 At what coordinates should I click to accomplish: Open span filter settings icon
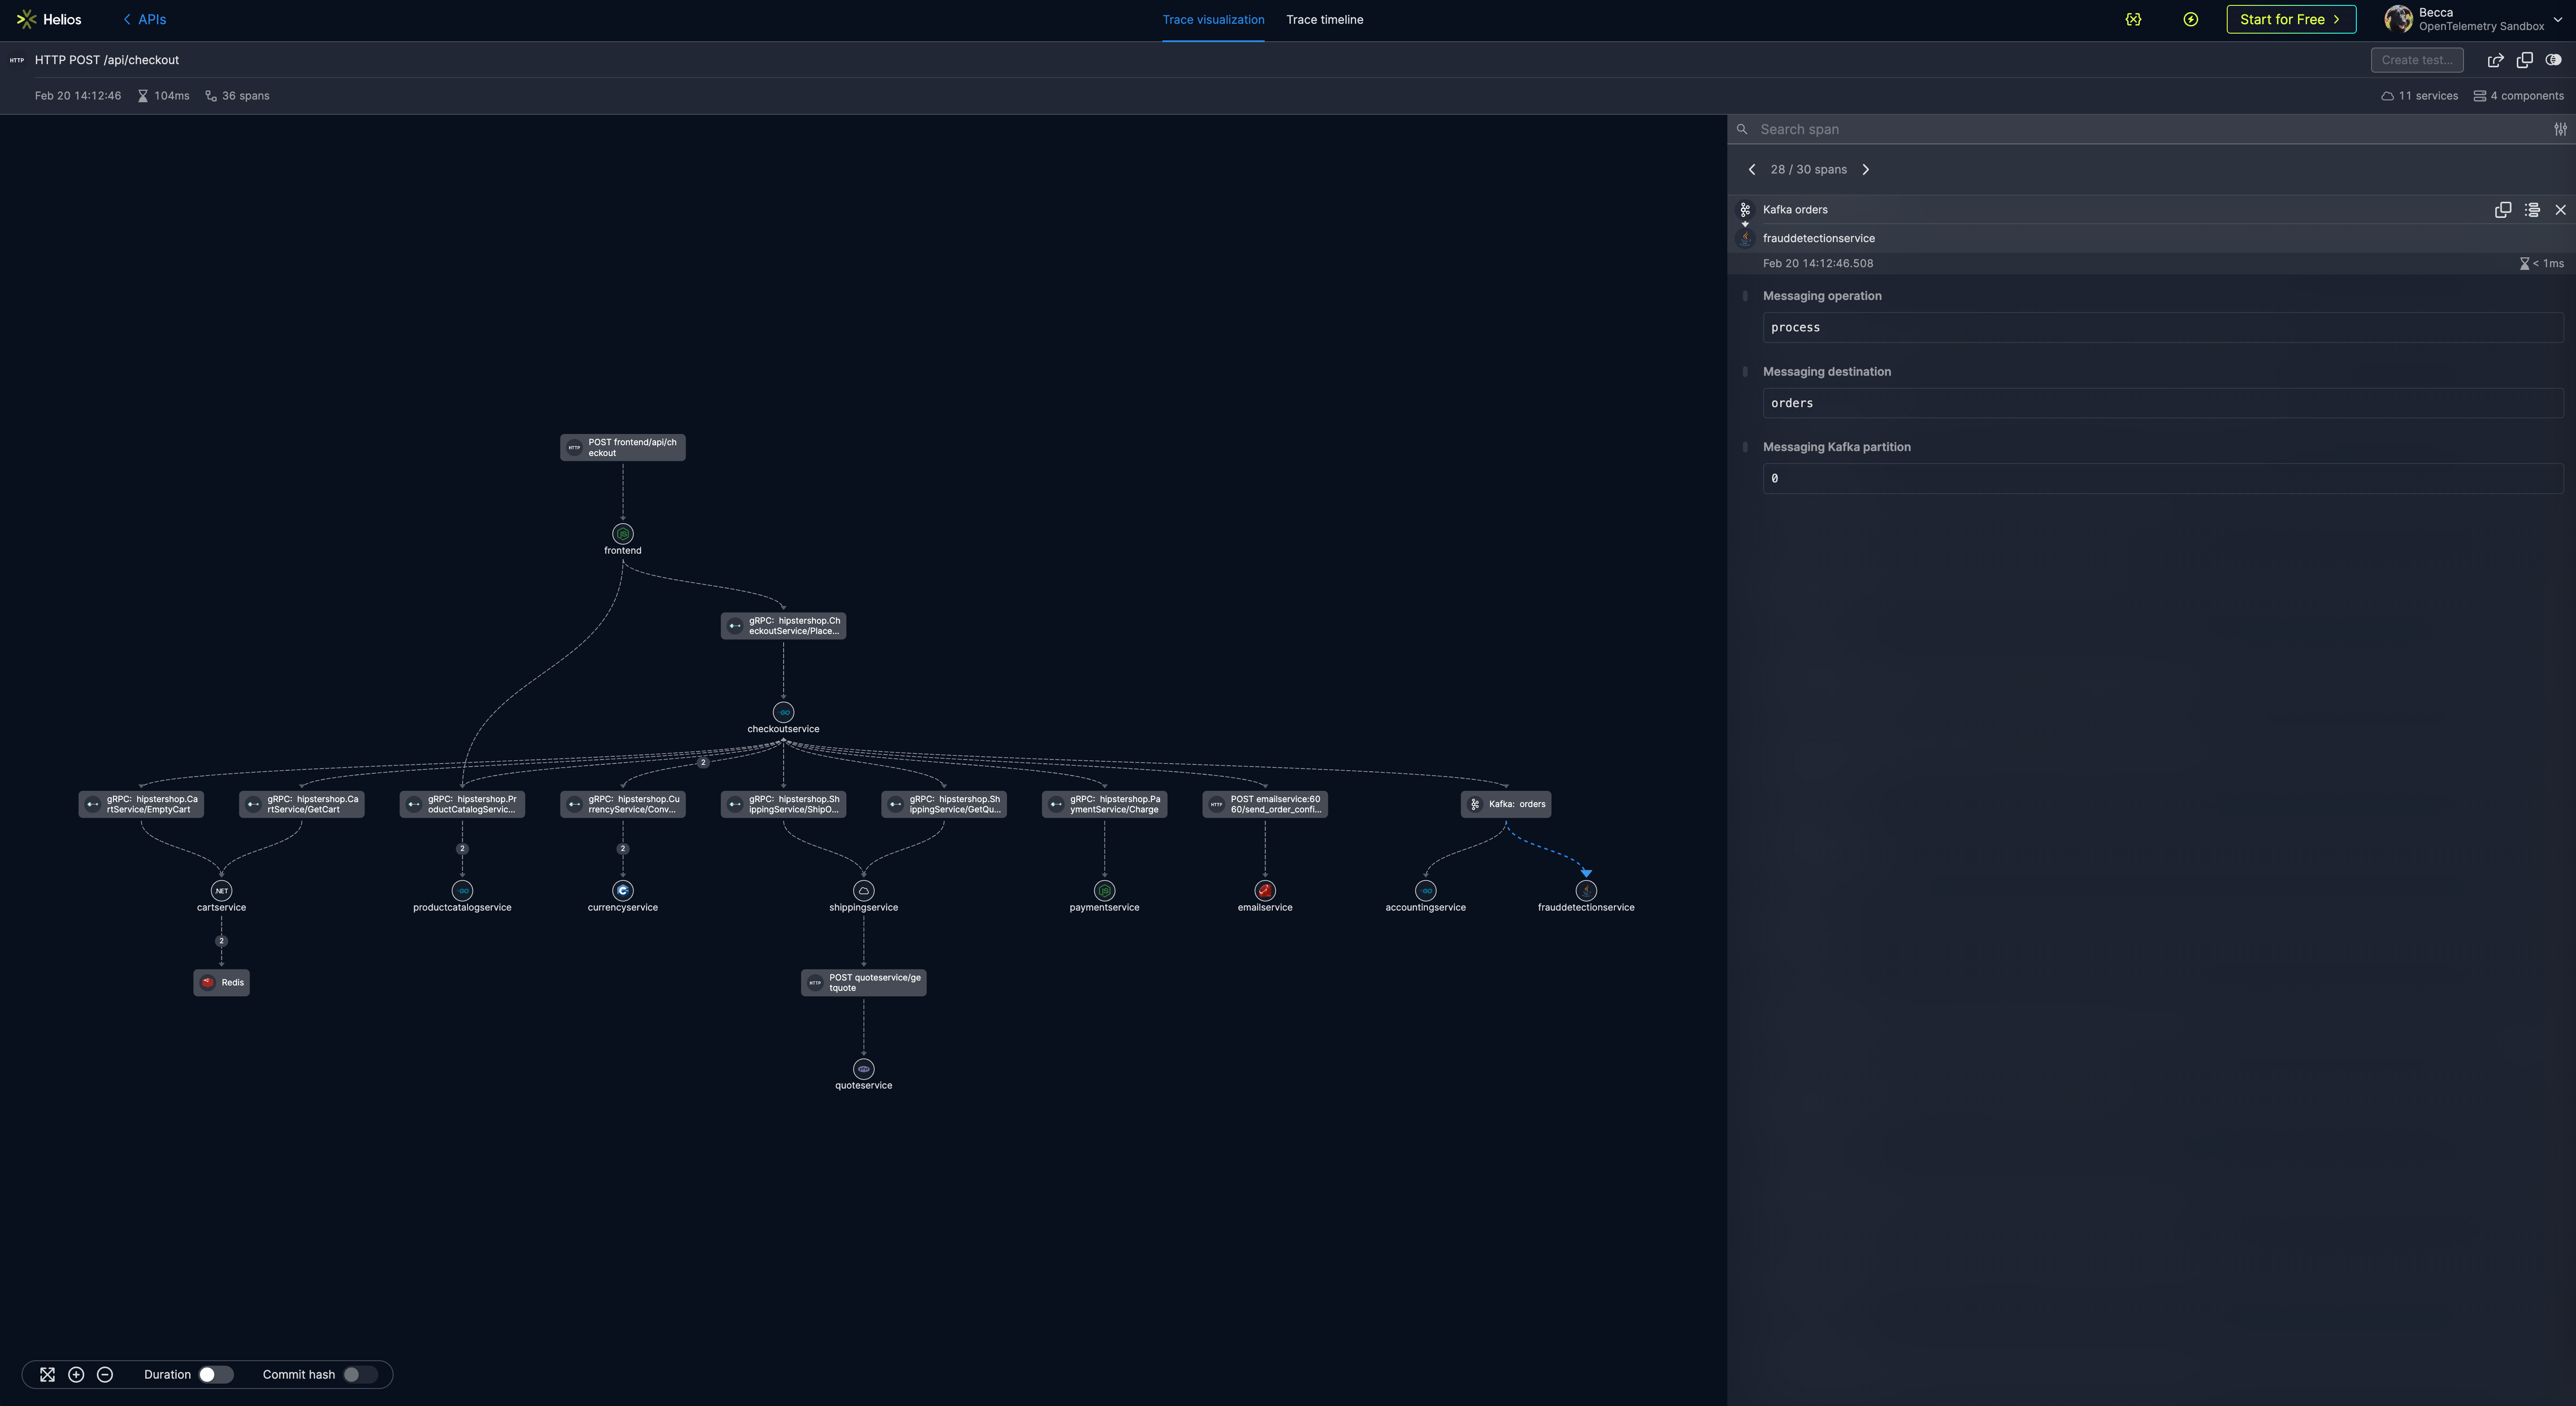pyautogui.click(x=2560, y=129)
